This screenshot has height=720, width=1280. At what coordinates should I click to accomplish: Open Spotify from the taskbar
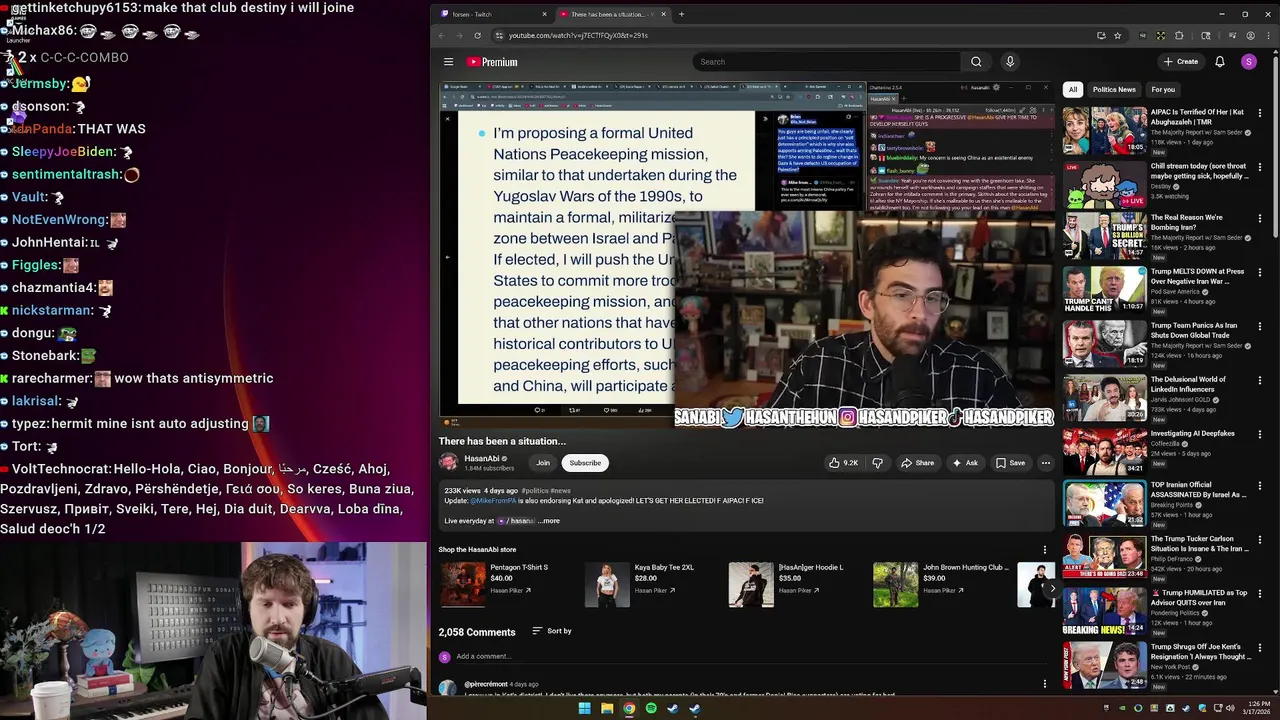(x=651, y=709)
